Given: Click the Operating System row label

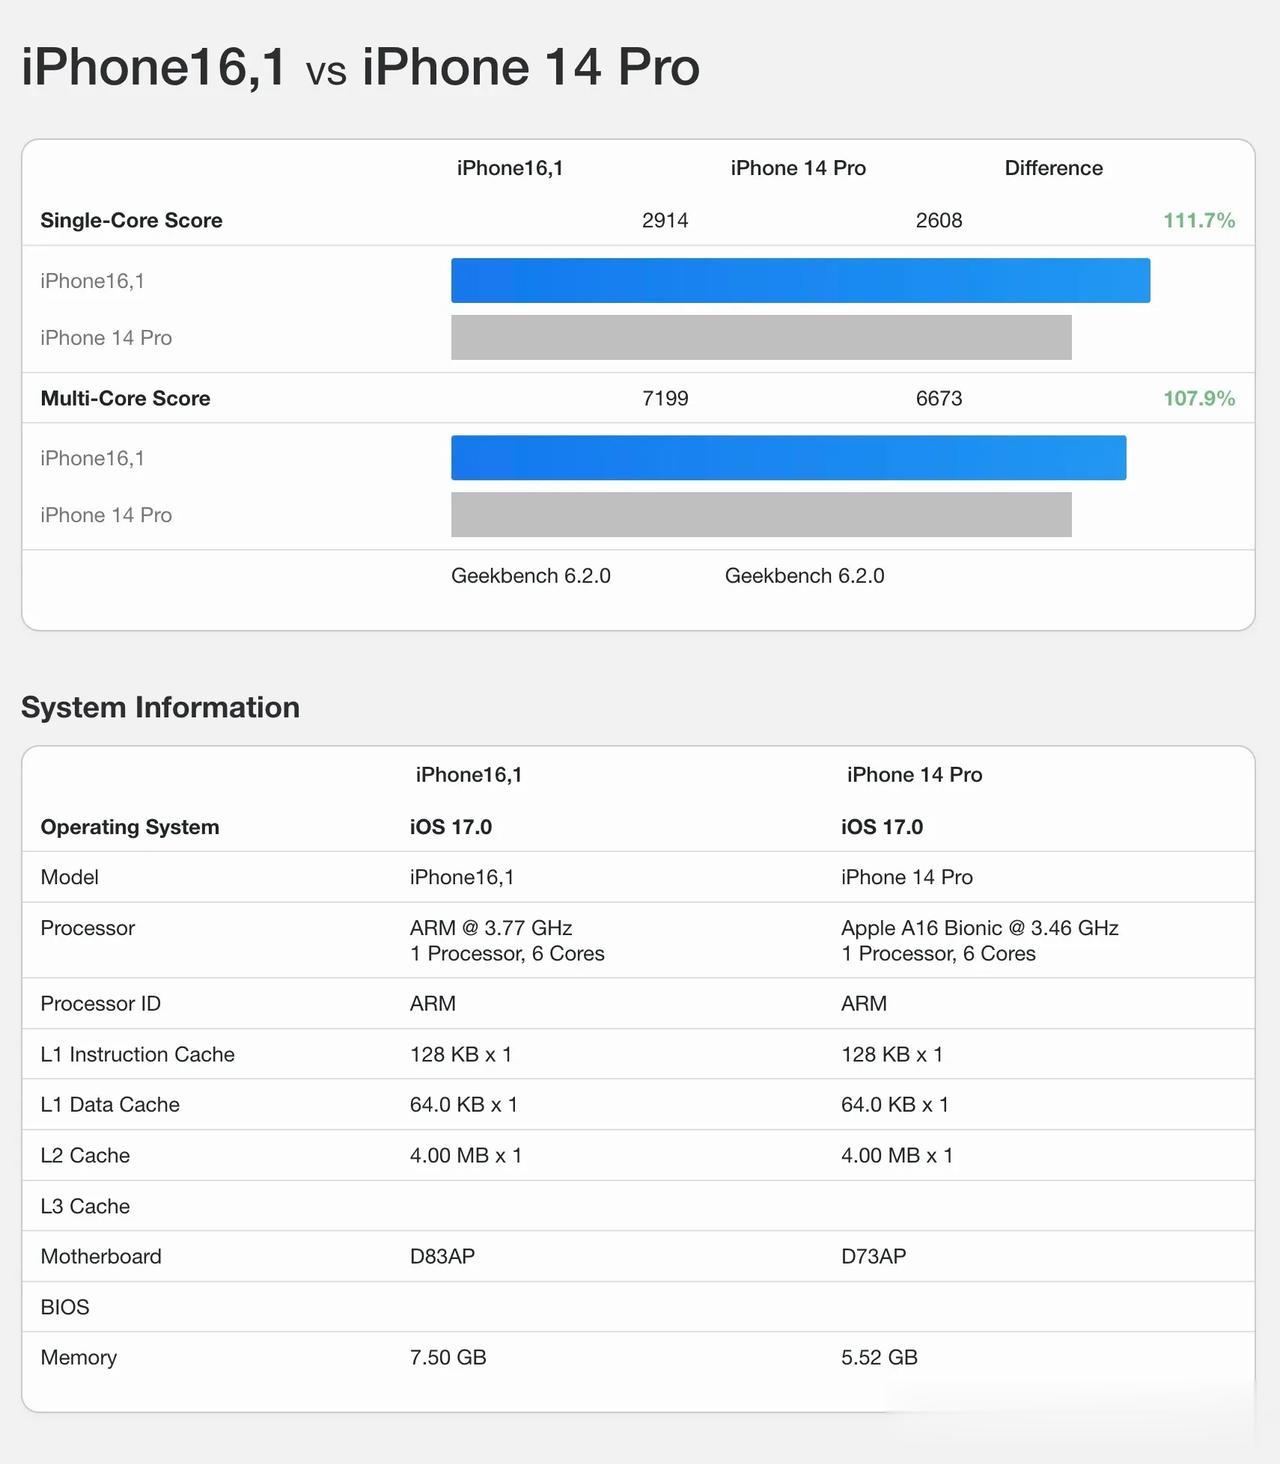Looking at the screenshot, I should point(130,827).
